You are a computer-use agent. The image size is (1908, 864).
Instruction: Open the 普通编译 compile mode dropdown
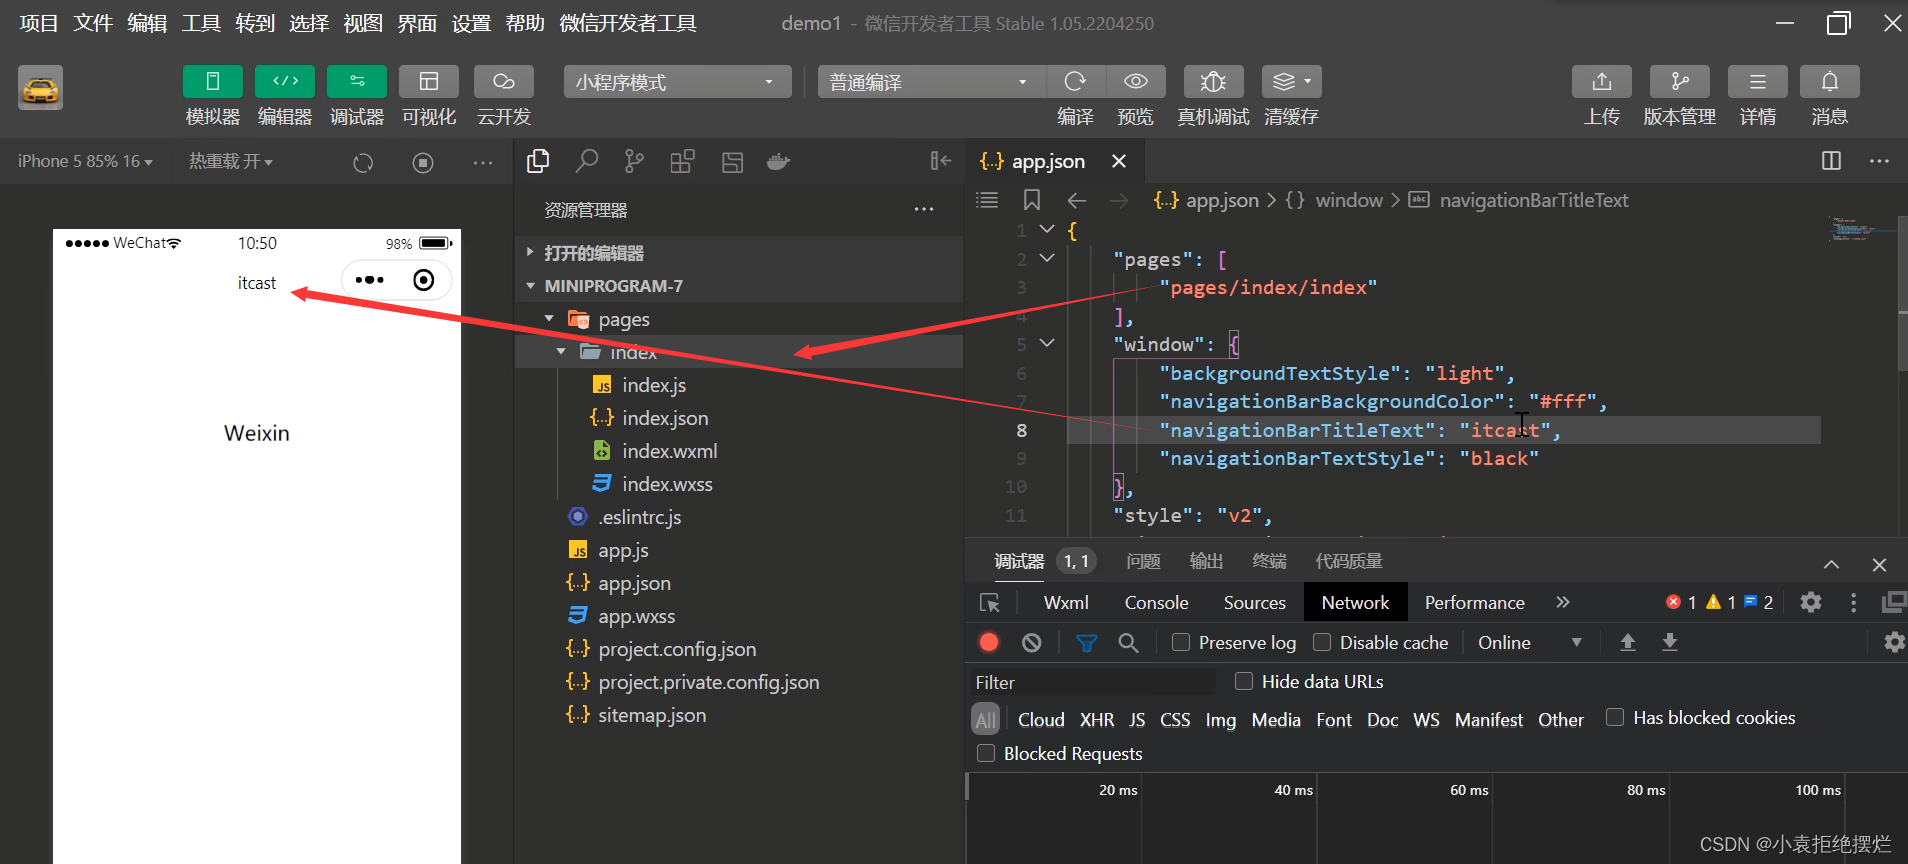coord(932,82)
